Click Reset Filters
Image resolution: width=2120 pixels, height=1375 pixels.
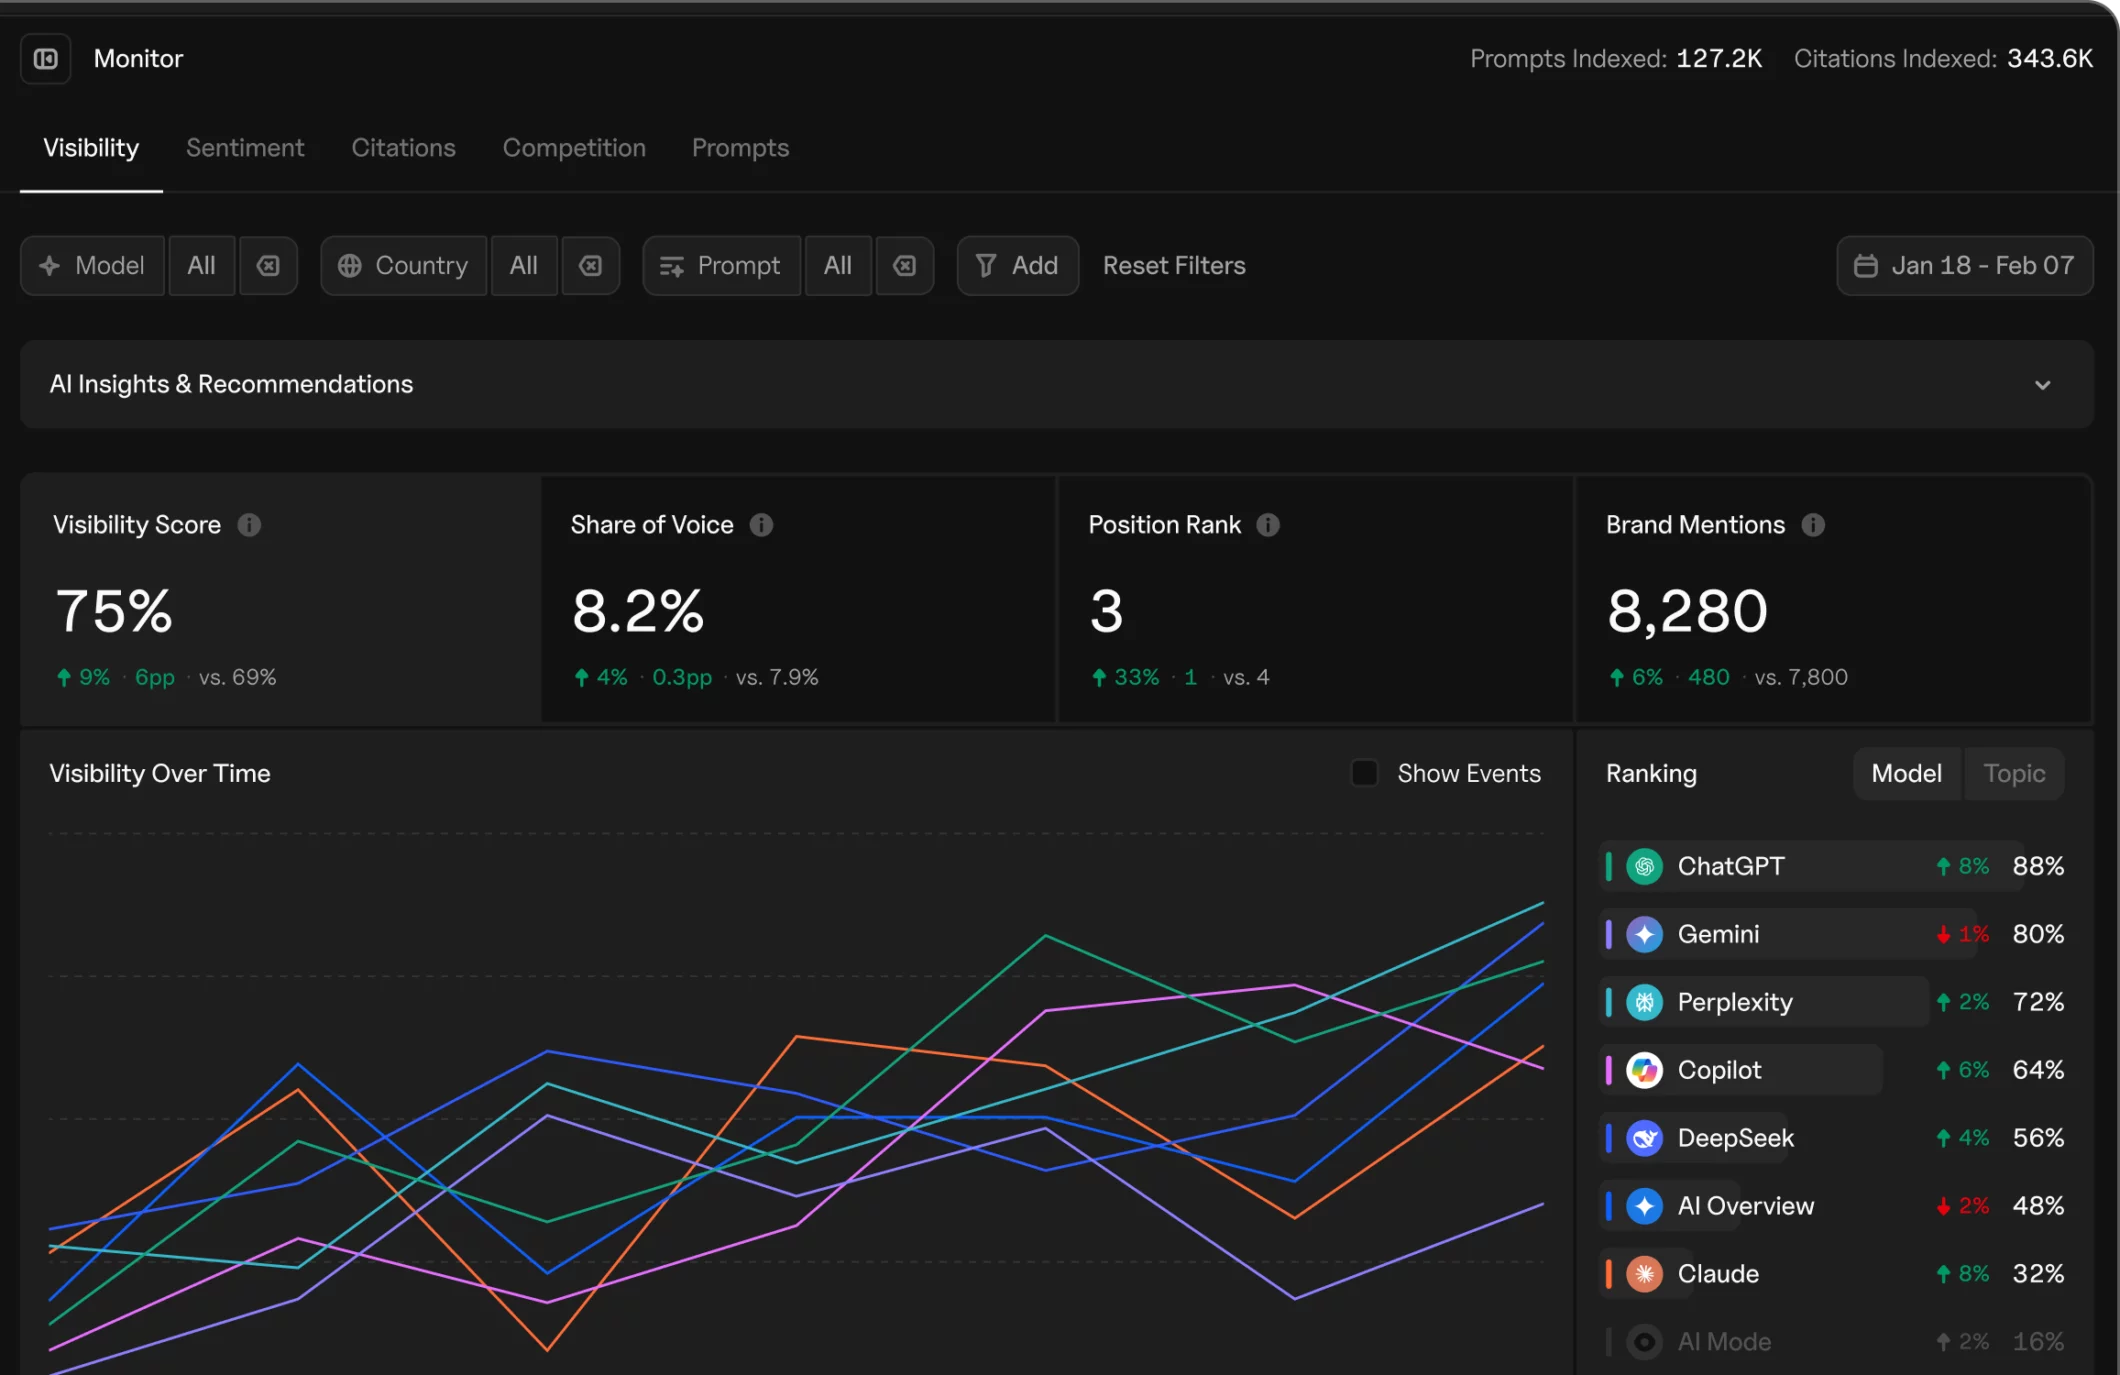(1174, 265)
